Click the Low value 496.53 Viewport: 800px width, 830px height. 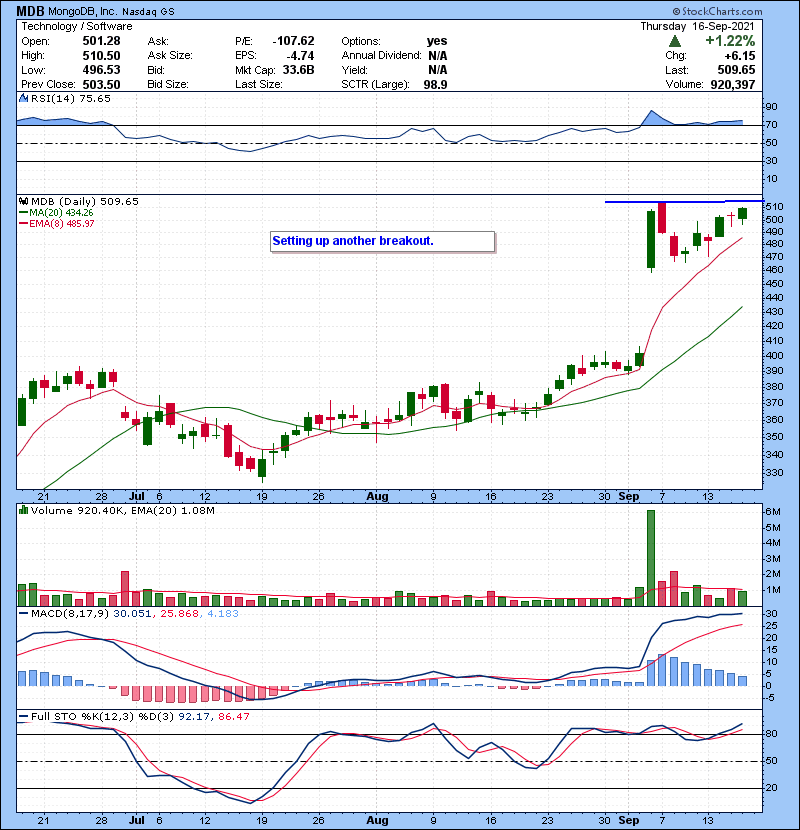101,70
